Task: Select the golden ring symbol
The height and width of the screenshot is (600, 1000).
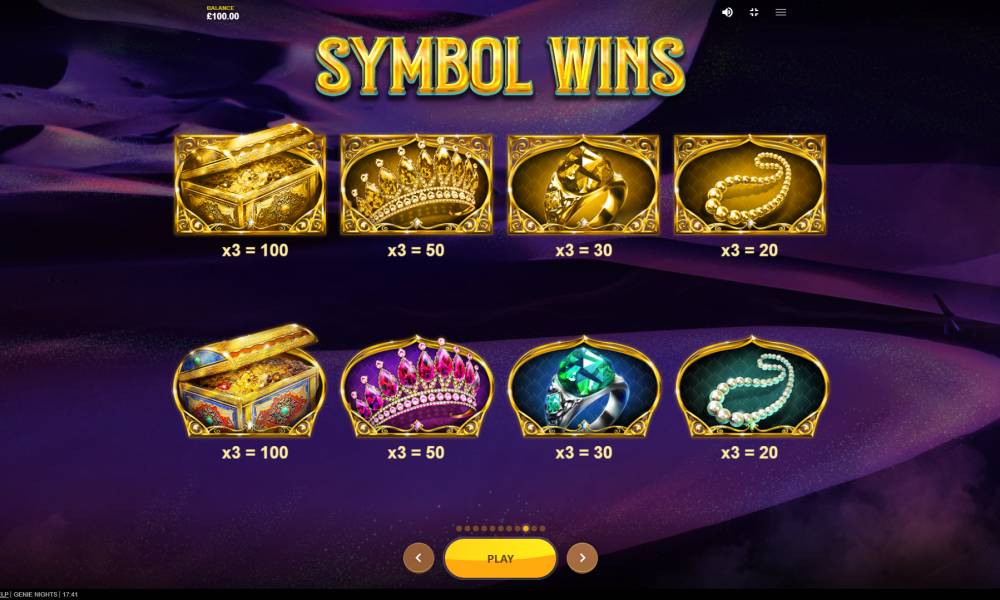Action: [x=584, y=184]
